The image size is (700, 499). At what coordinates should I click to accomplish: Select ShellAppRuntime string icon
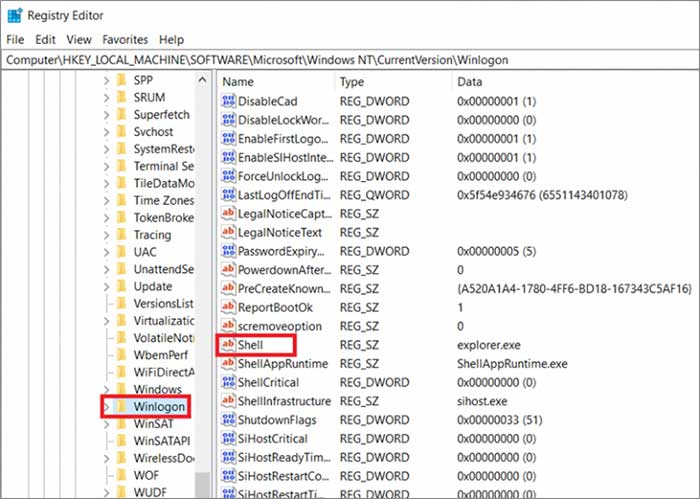pos(228,363)
